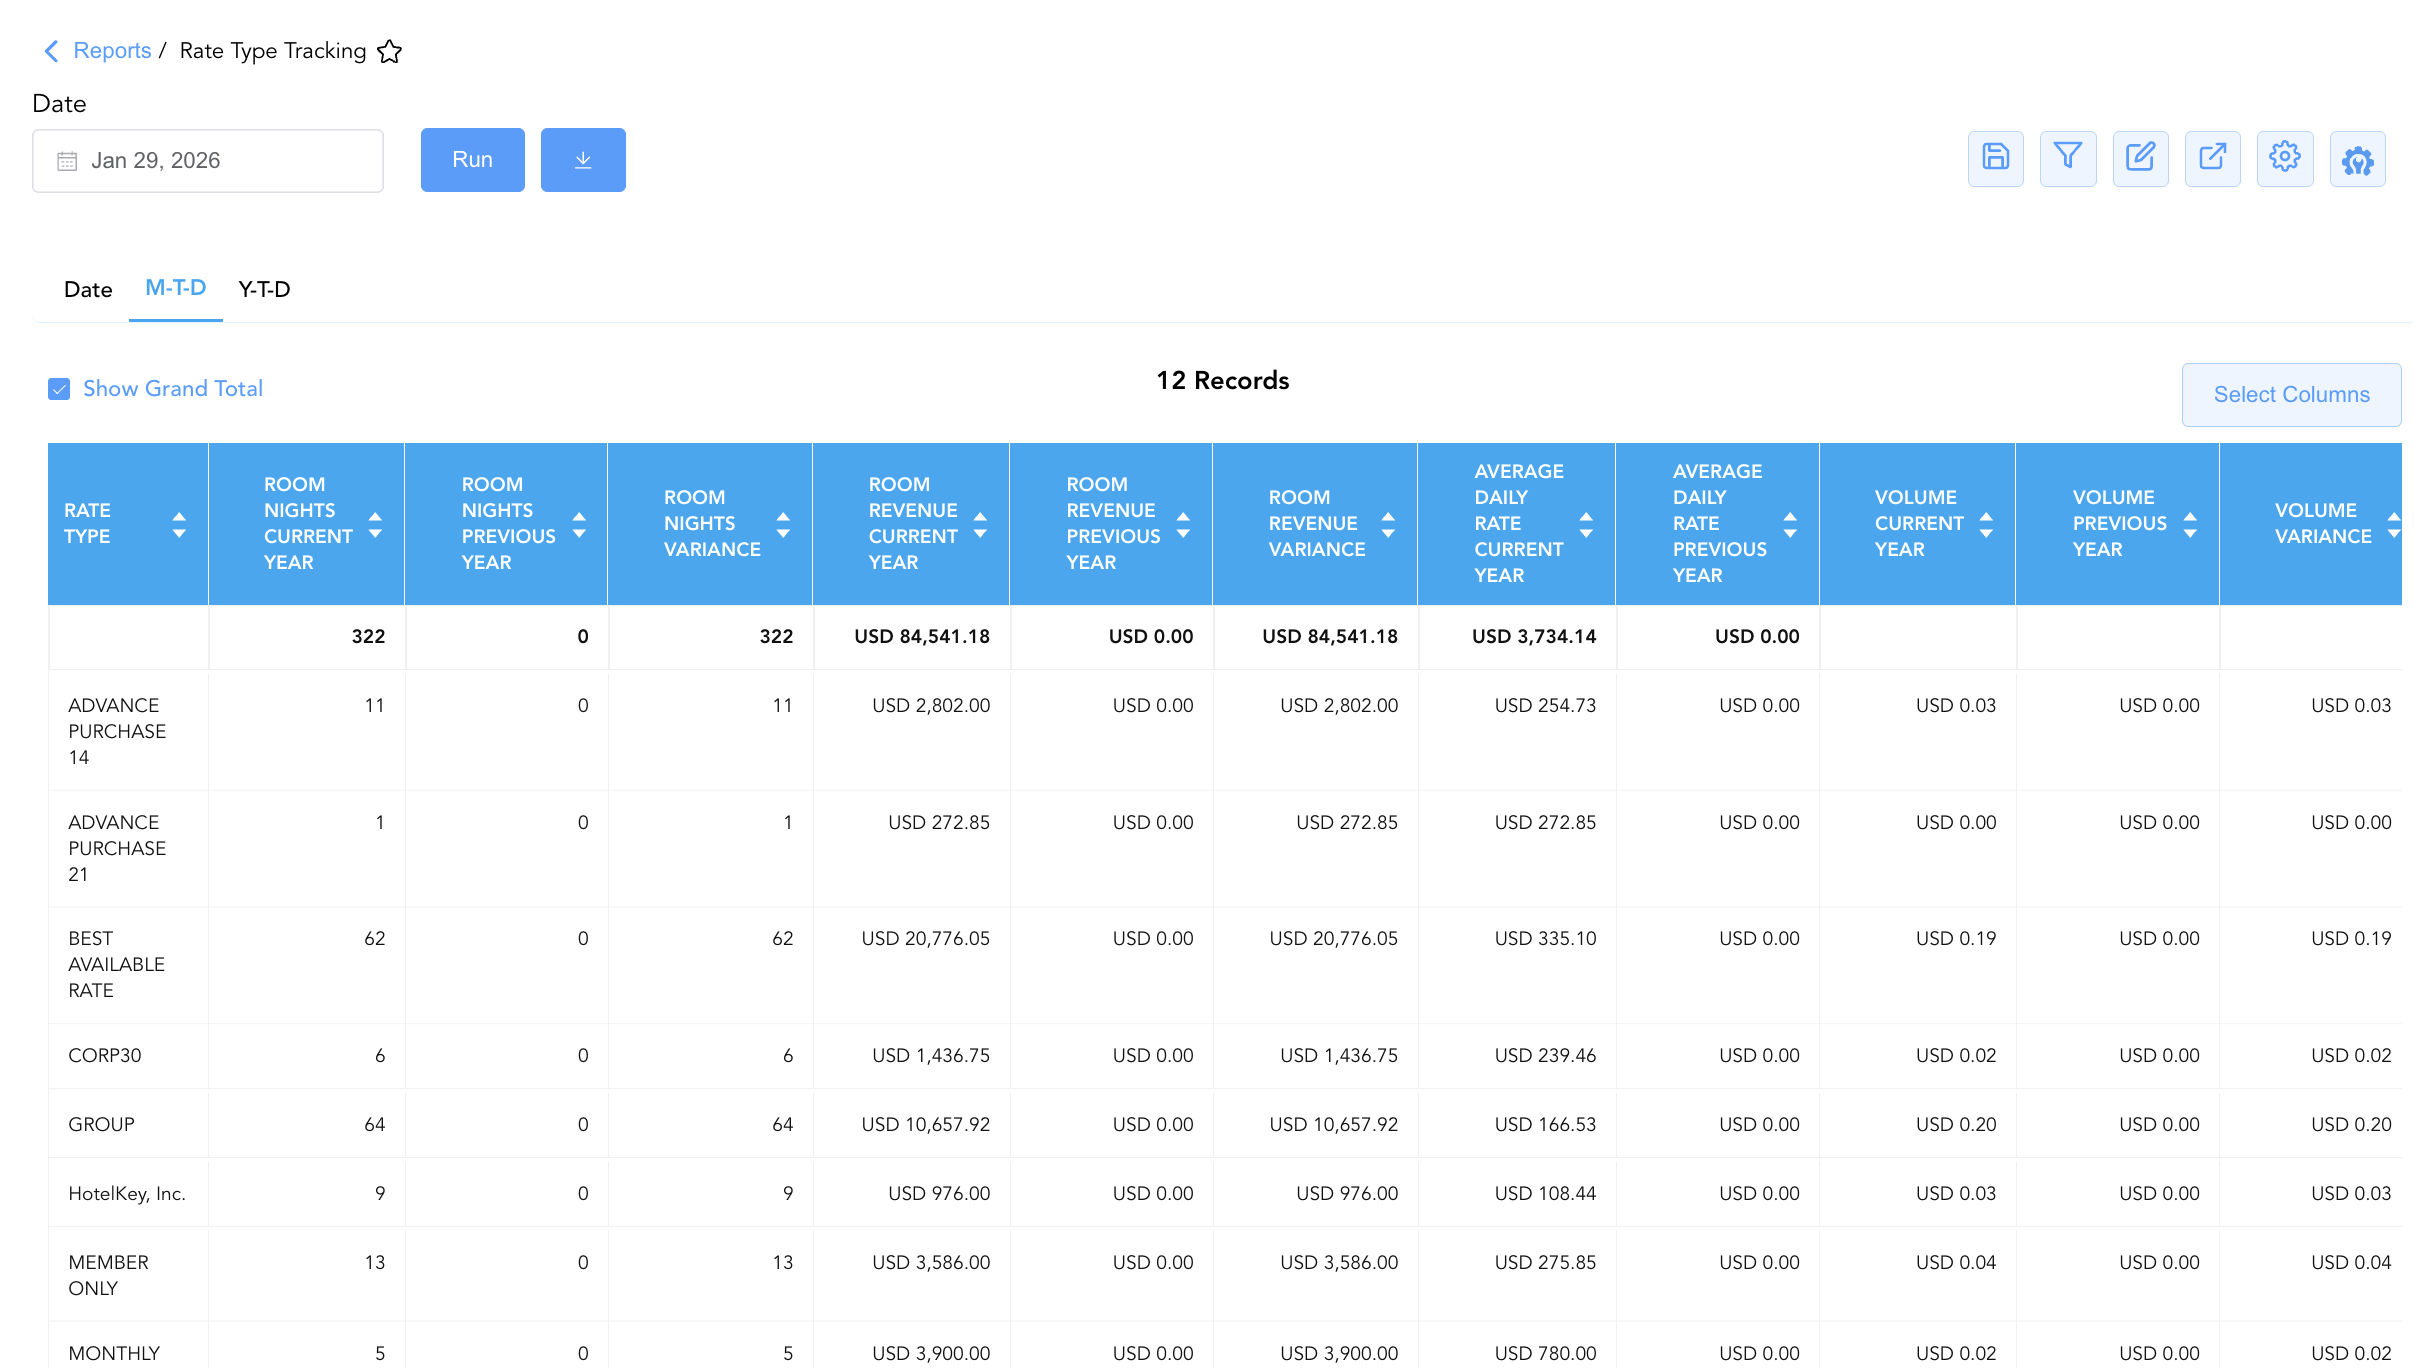This screenshot has height=1368, width=2414.
Task: Uncheck the Show Grand Total checkbox
Action: (59, 389)
